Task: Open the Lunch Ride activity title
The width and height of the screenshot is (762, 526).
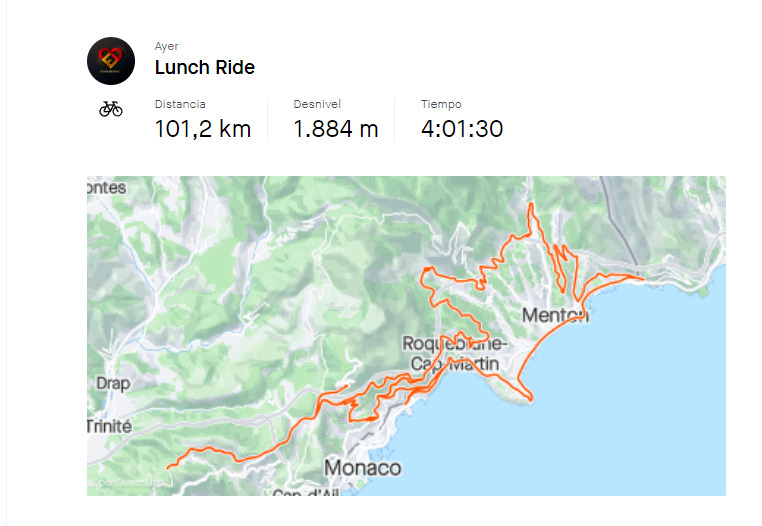Action: pos(205,68)
